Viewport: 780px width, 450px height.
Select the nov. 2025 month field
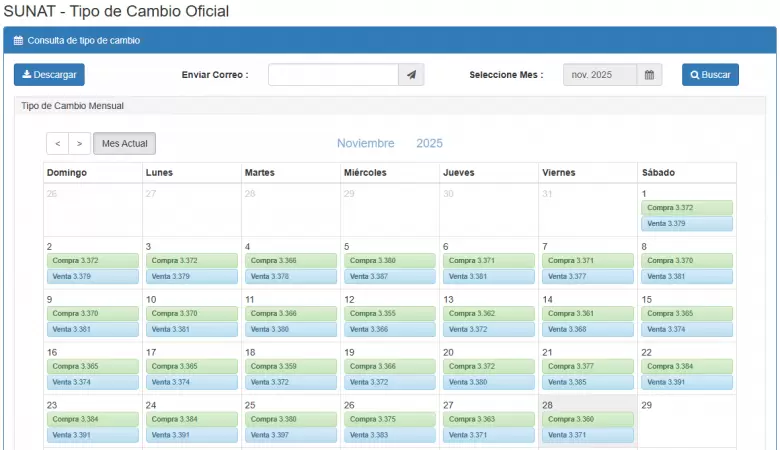coord(599,75)
